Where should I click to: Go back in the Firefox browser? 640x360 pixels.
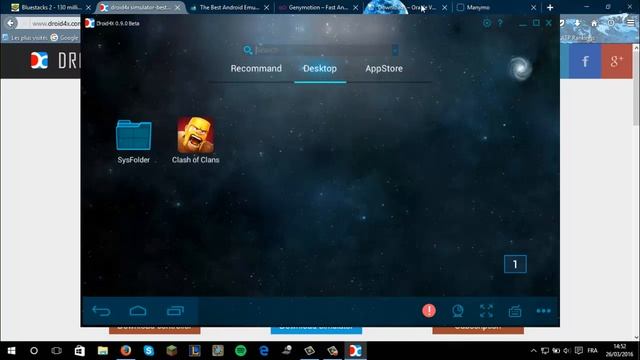(x=11, y=23)
